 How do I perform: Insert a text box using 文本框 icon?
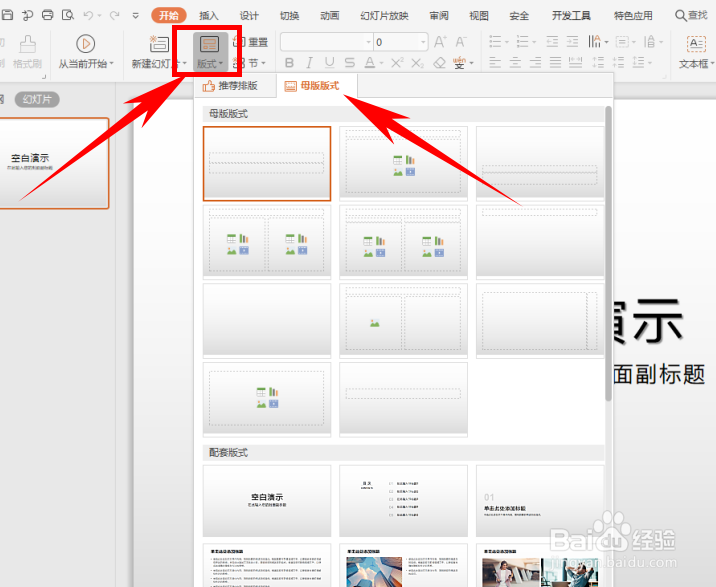click(696, 44)
